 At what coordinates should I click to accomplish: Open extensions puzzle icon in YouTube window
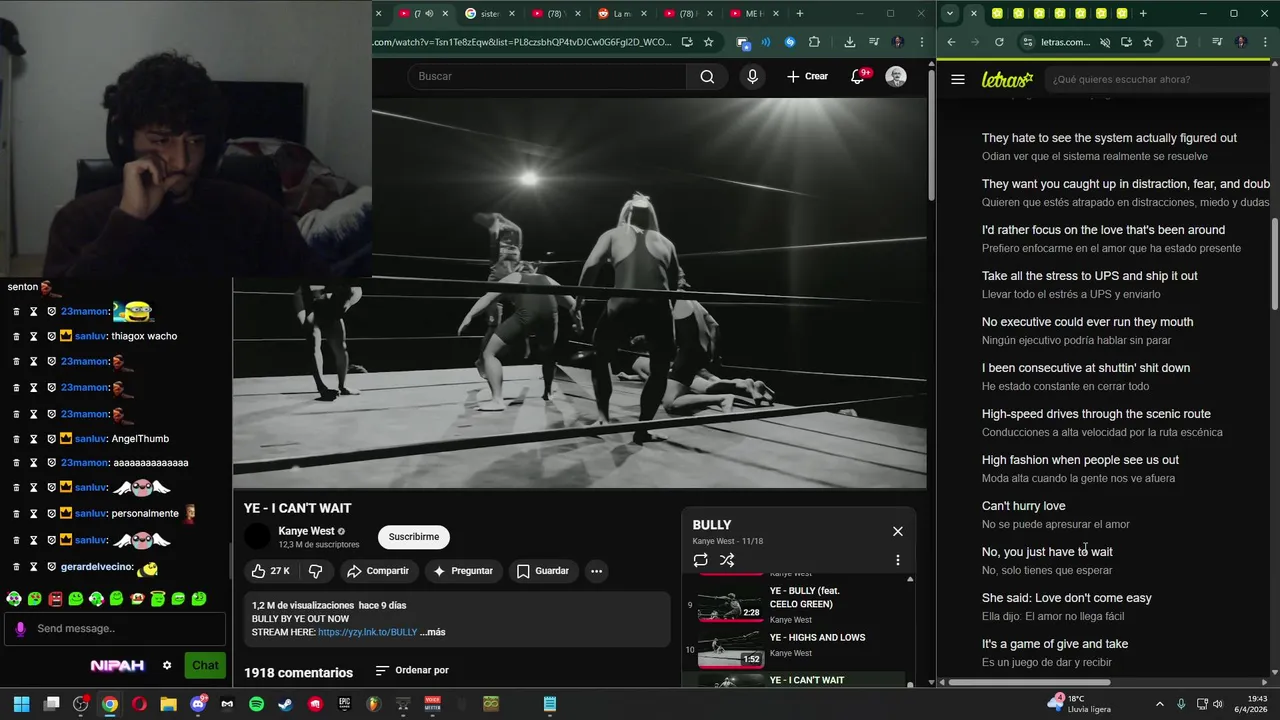pos(814,42)
